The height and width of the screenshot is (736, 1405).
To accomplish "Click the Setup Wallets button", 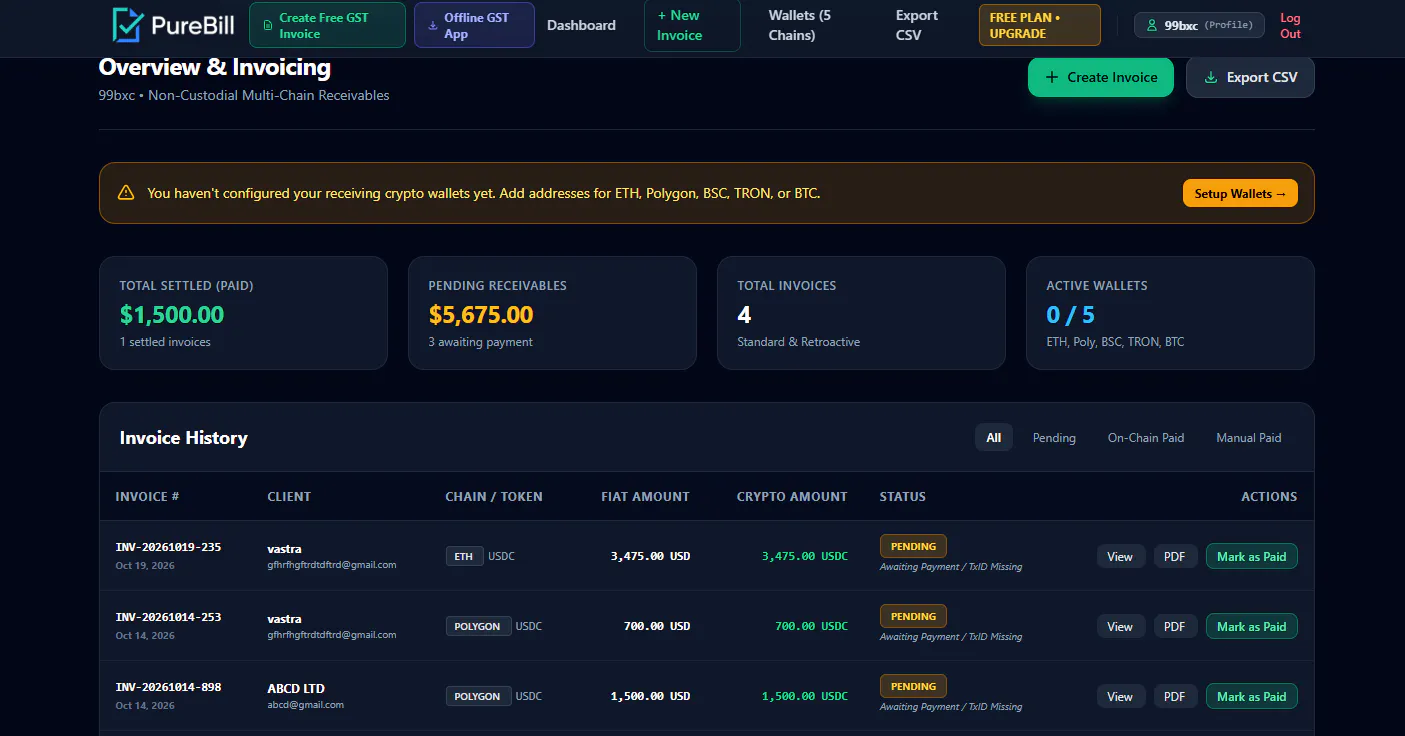I will pos(1240,193).
